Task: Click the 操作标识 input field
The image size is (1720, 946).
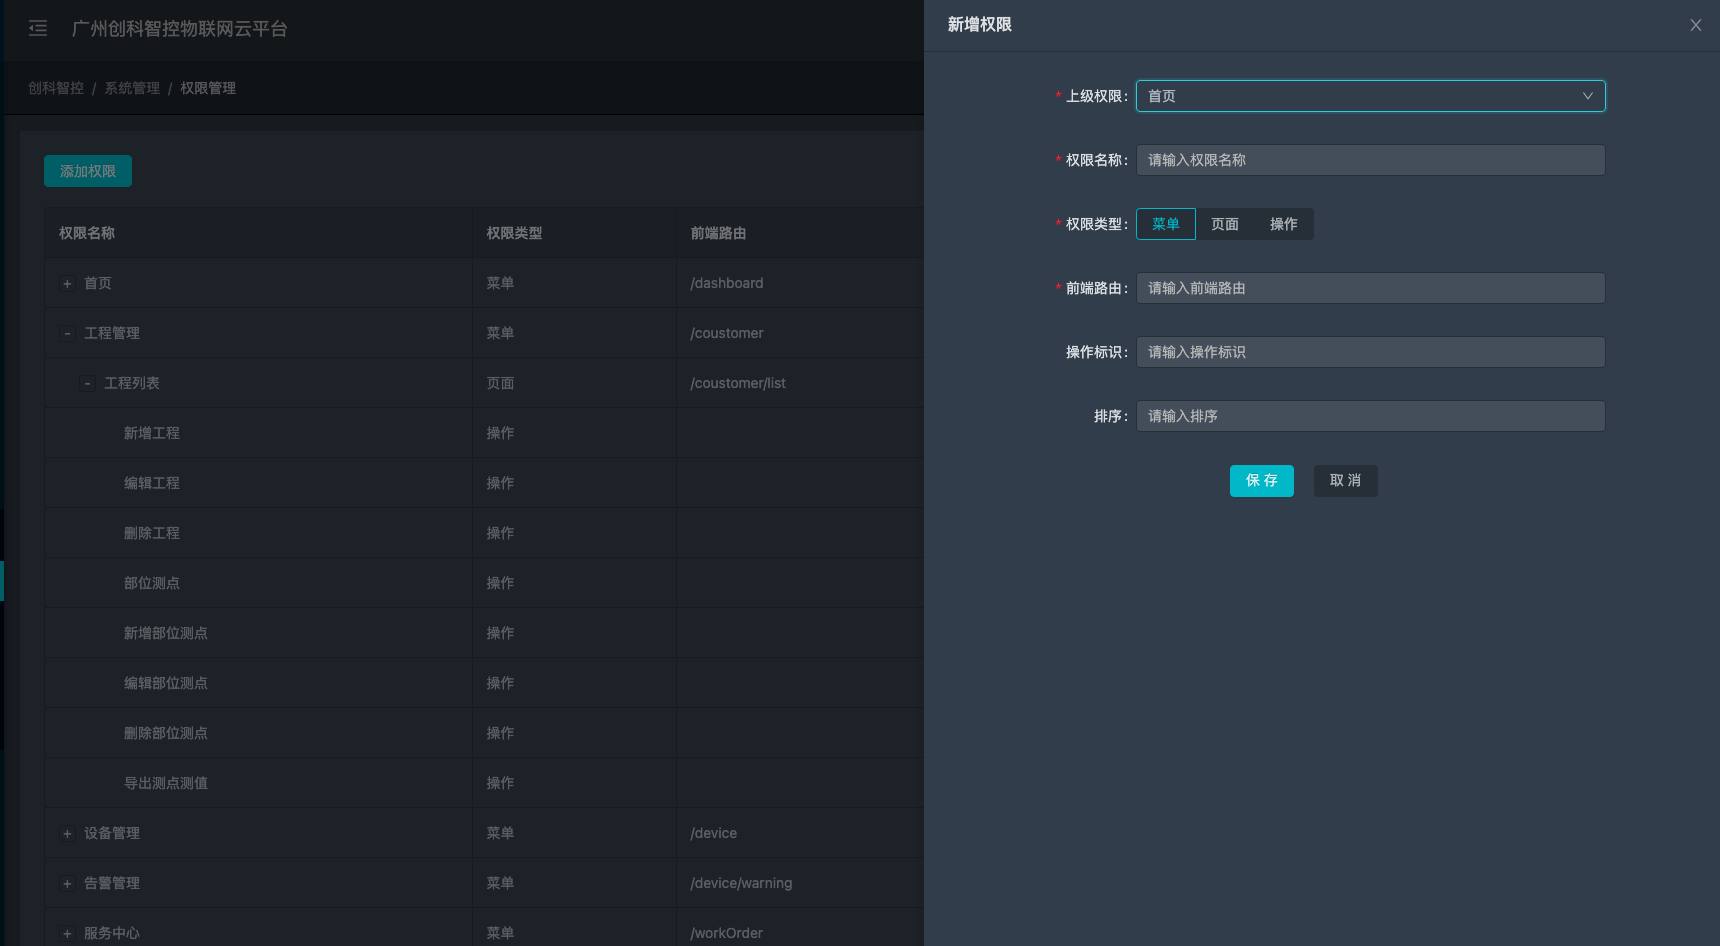Action: pyautogui.click(x=1370, y=352)
